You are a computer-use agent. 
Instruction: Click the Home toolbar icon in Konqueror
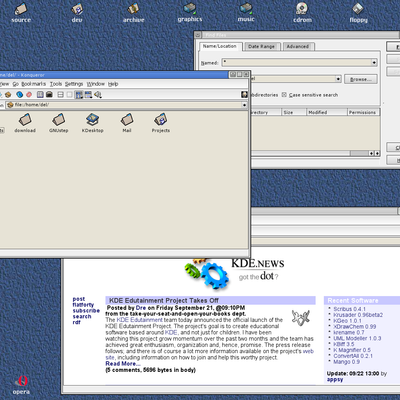click(8, 95)
